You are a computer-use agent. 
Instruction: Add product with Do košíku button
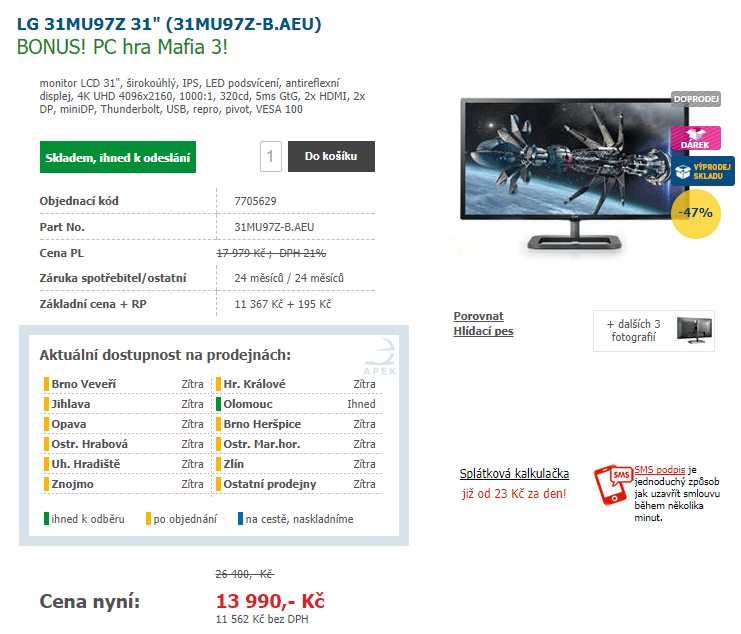(x=331, y=156)
